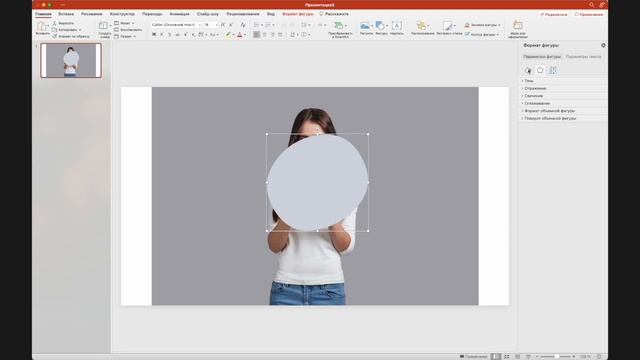This screenshot has height=360, width=640.
Task: Click the Примечания (Comments) button
Action: (589, 14)
